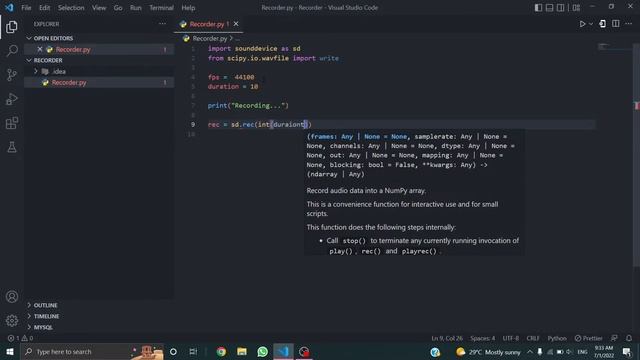The image size is (640, 360).
Task: Open the weather widget 29°C Mostly sunny
Action: click(489, 351)
